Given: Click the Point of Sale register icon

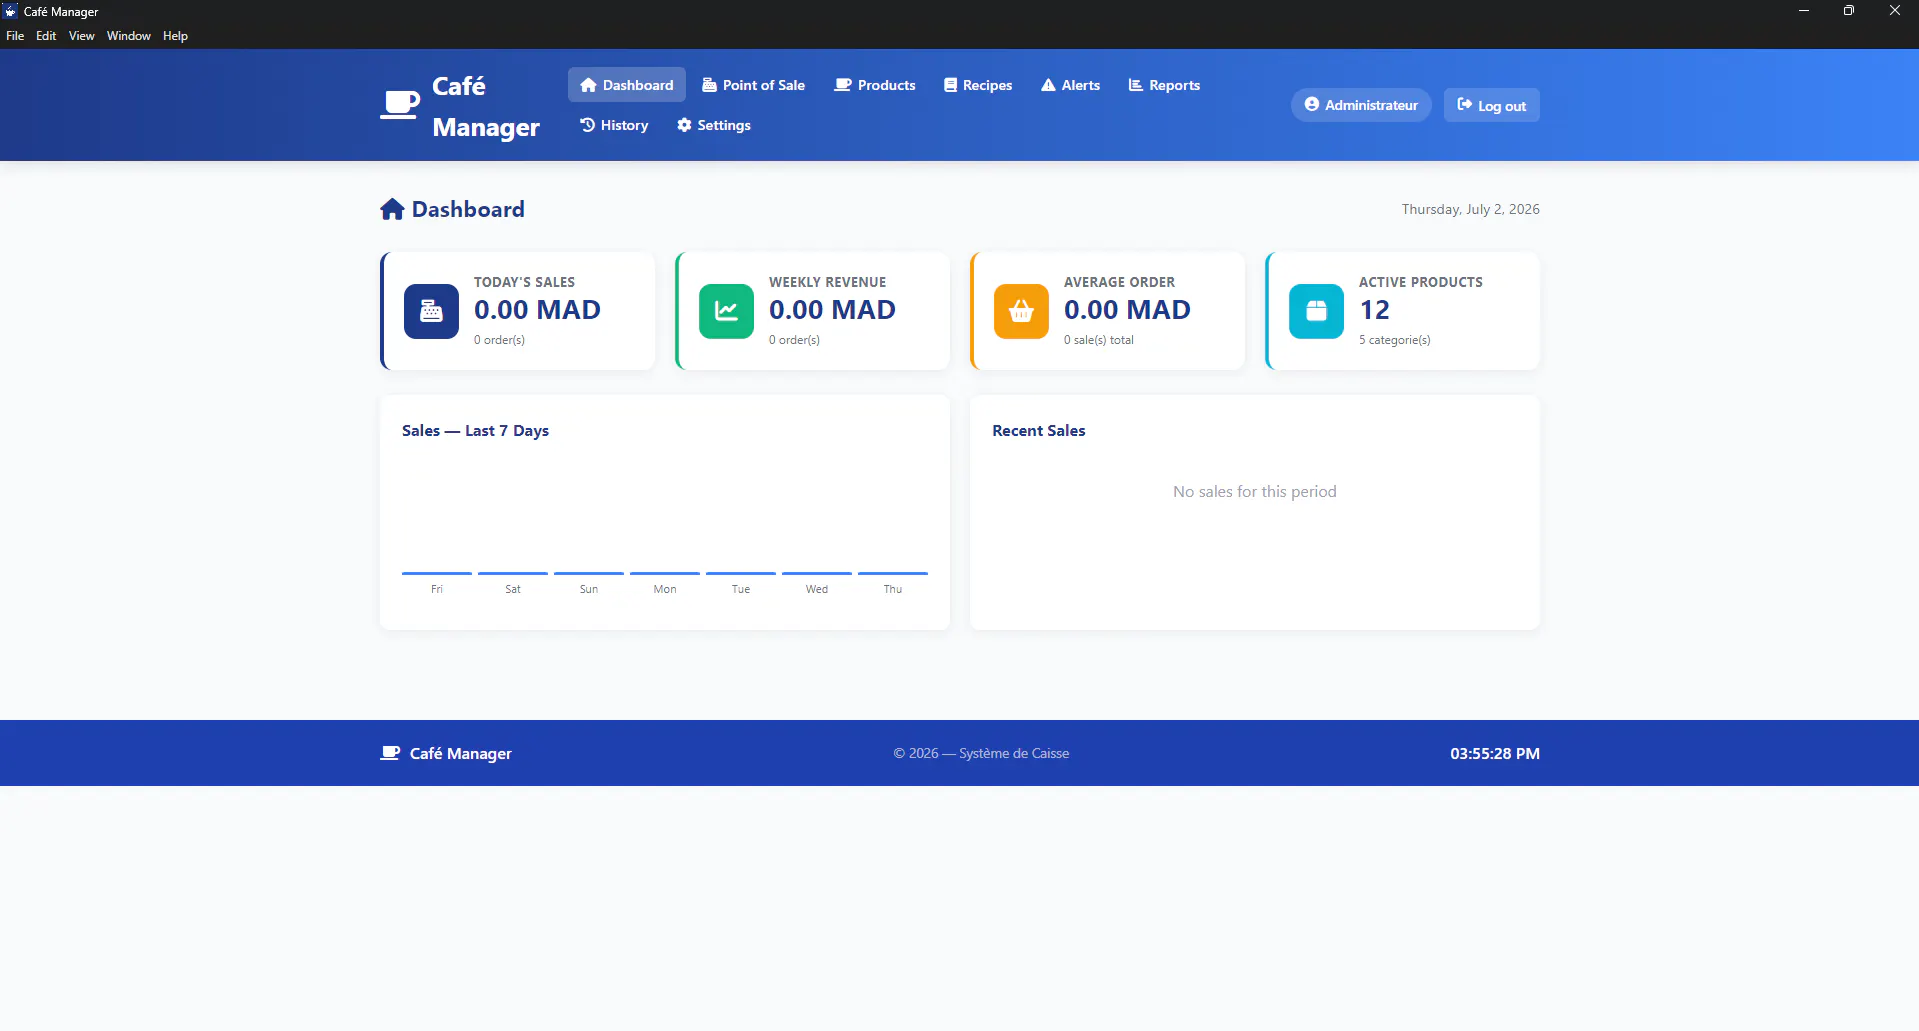Looking at the screenshot, I should pos(709,85).
